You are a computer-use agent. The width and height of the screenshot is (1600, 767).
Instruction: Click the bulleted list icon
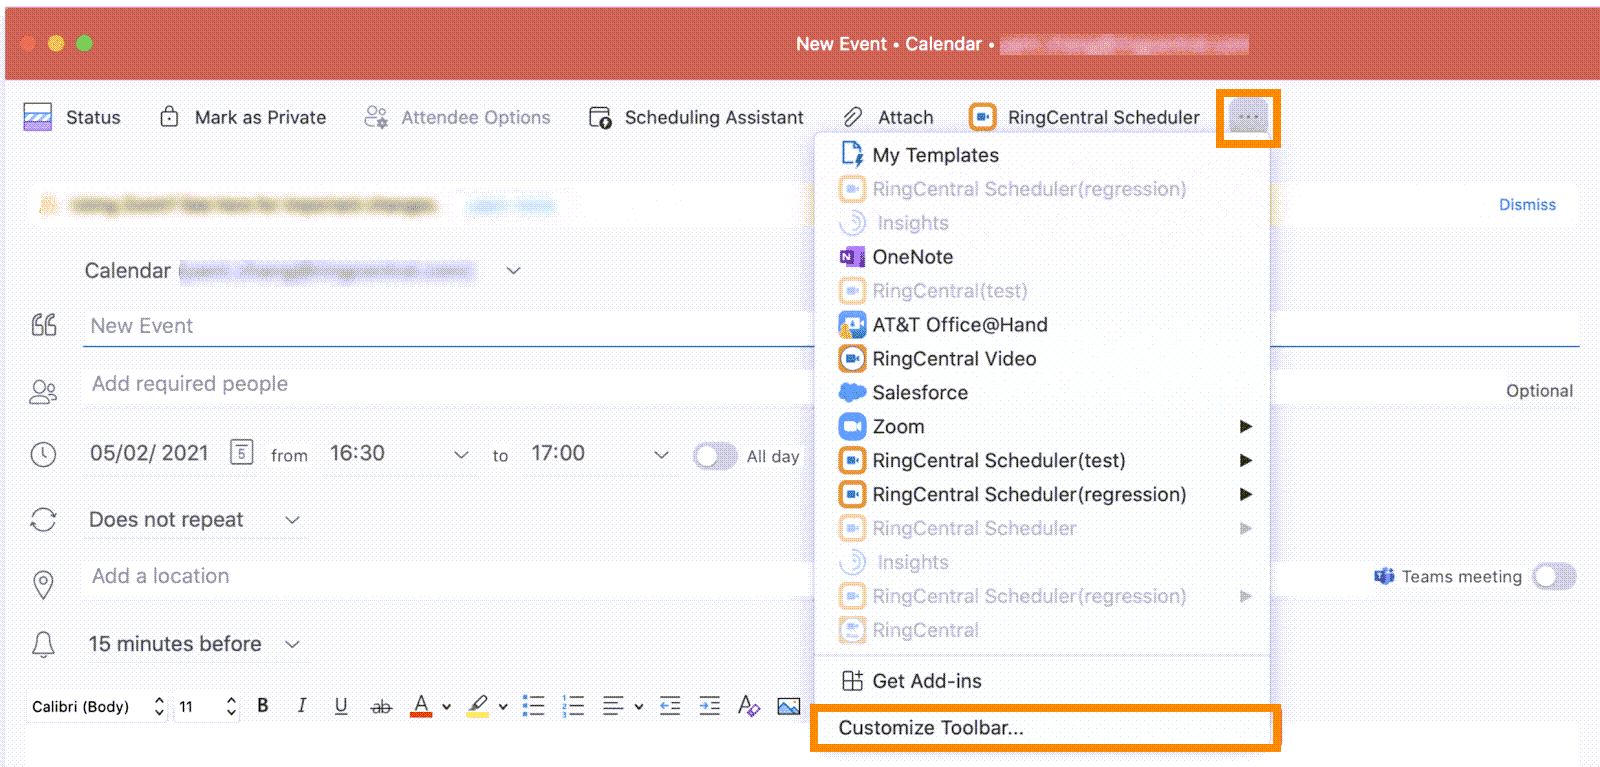pos(534,706)
